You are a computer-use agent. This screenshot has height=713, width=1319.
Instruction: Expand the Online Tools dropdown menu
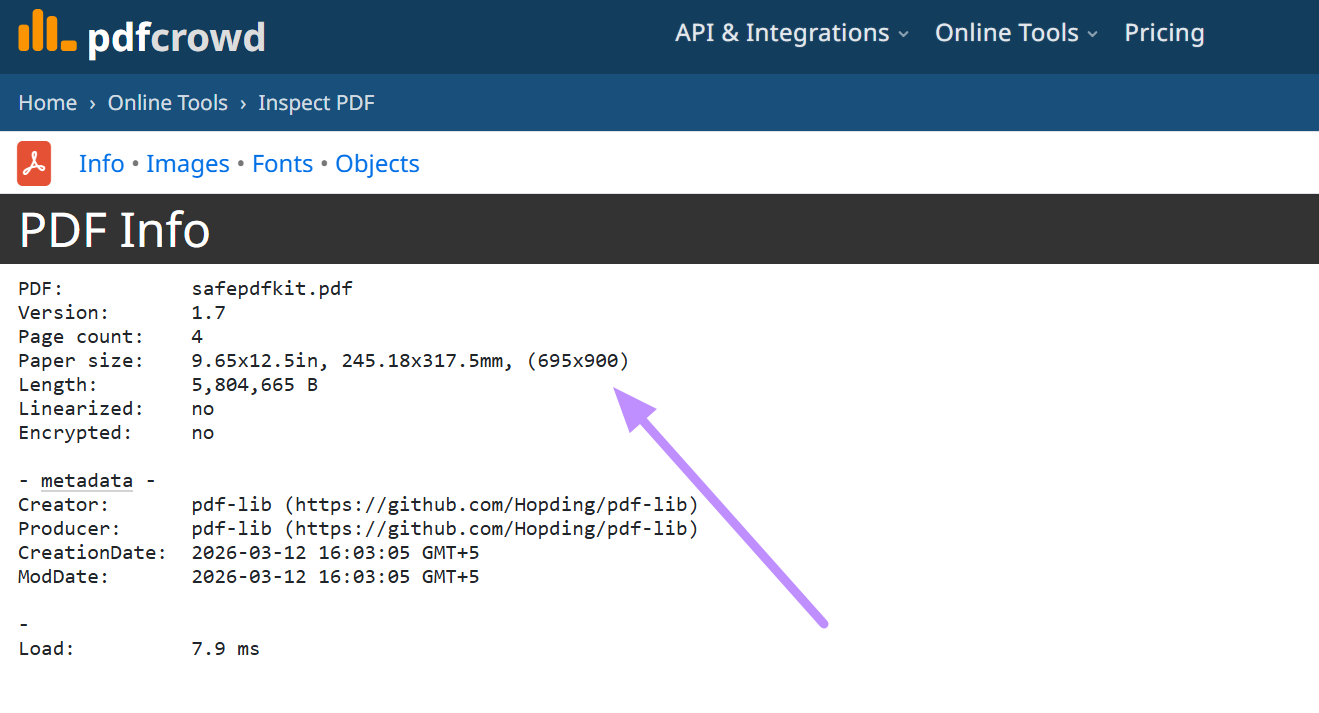[x=1016, y=33]
